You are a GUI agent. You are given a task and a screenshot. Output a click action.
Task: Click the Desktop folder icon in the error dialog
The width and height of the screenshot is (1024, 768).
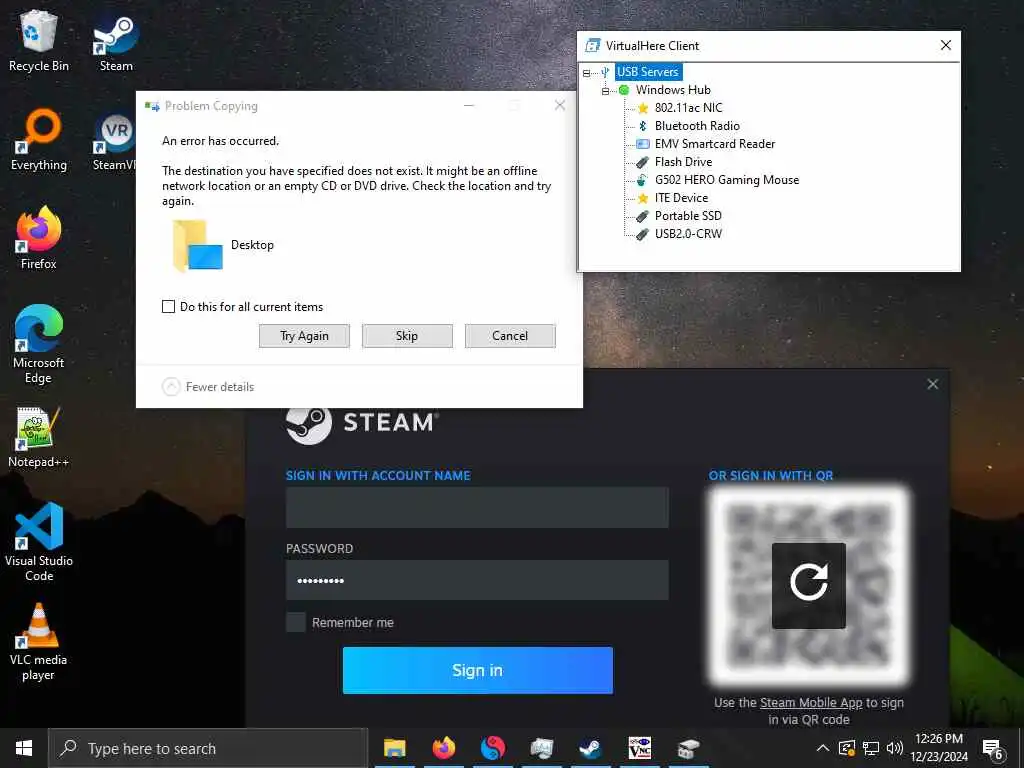[198, 246]
